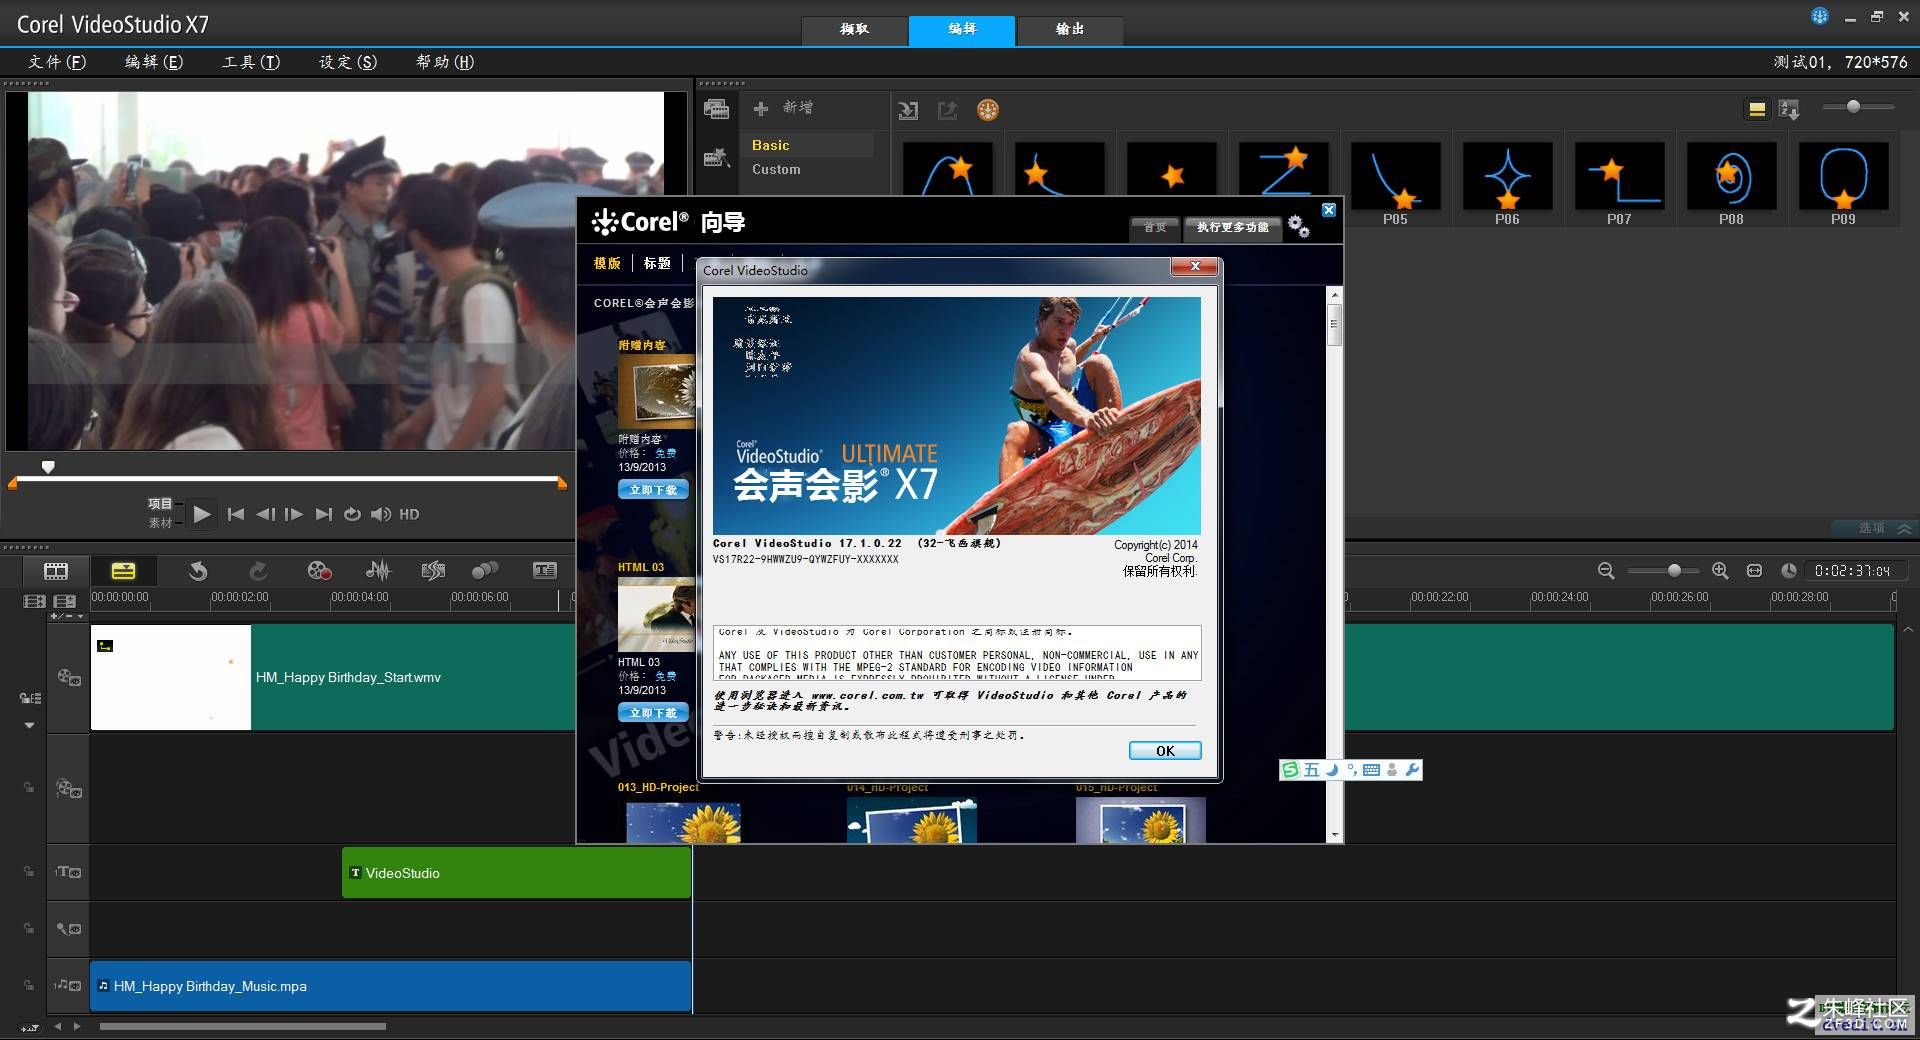
Task: Open the 工具(T) menu
Action: [x=251, y=62]
